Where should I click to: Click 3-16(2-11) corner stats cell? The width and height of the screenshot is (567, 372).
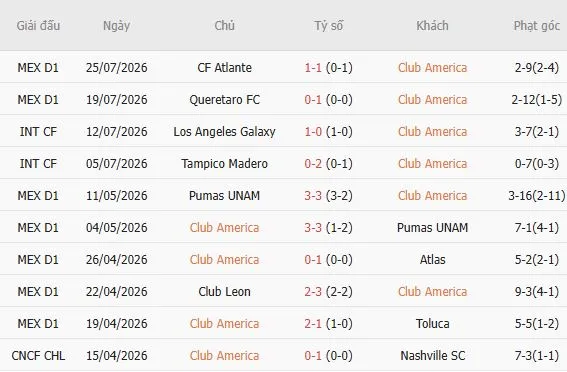tap(537, 196)
